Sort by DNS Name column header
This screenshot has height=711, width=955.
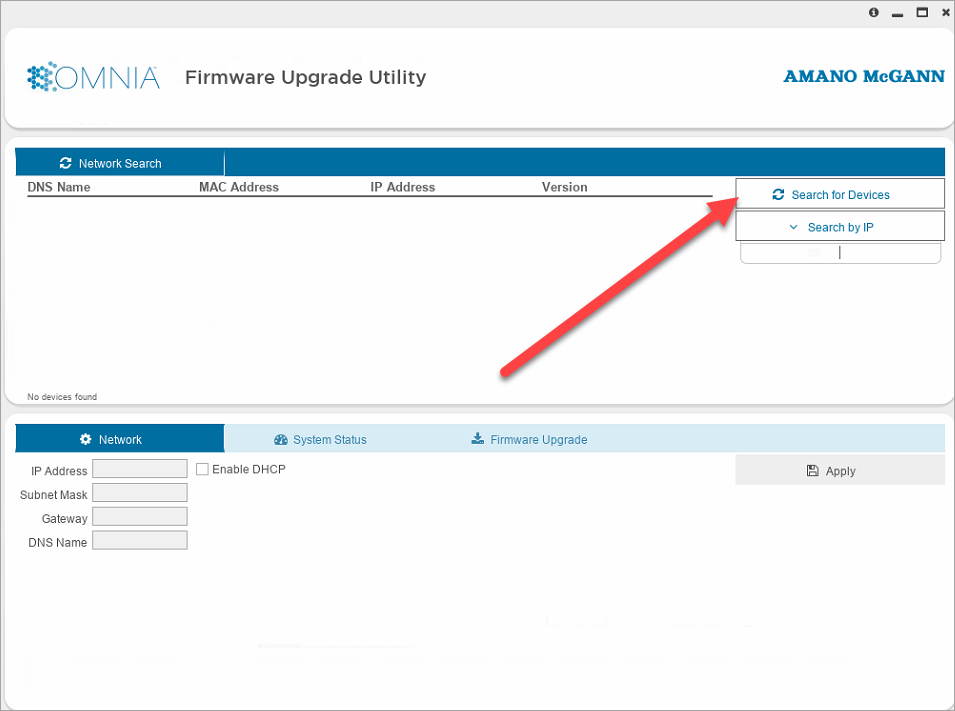pos(59,187)
